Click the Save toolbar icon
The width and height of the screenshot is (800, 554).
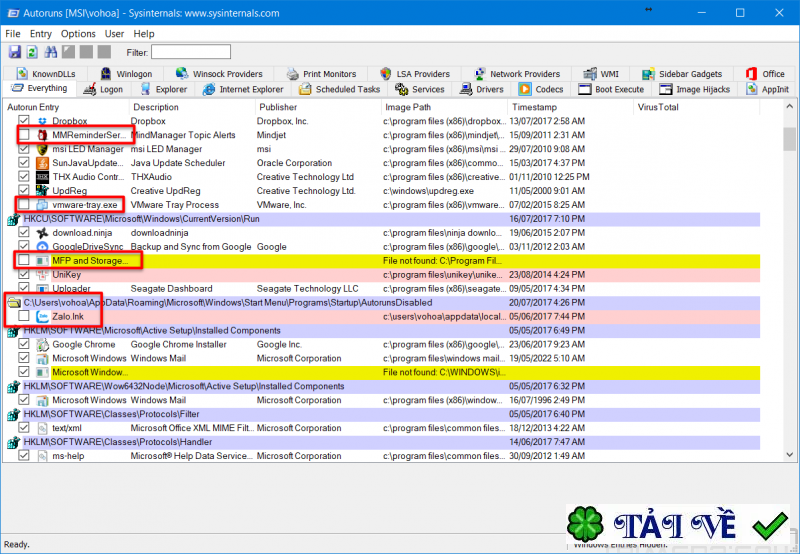pos(15,52)
